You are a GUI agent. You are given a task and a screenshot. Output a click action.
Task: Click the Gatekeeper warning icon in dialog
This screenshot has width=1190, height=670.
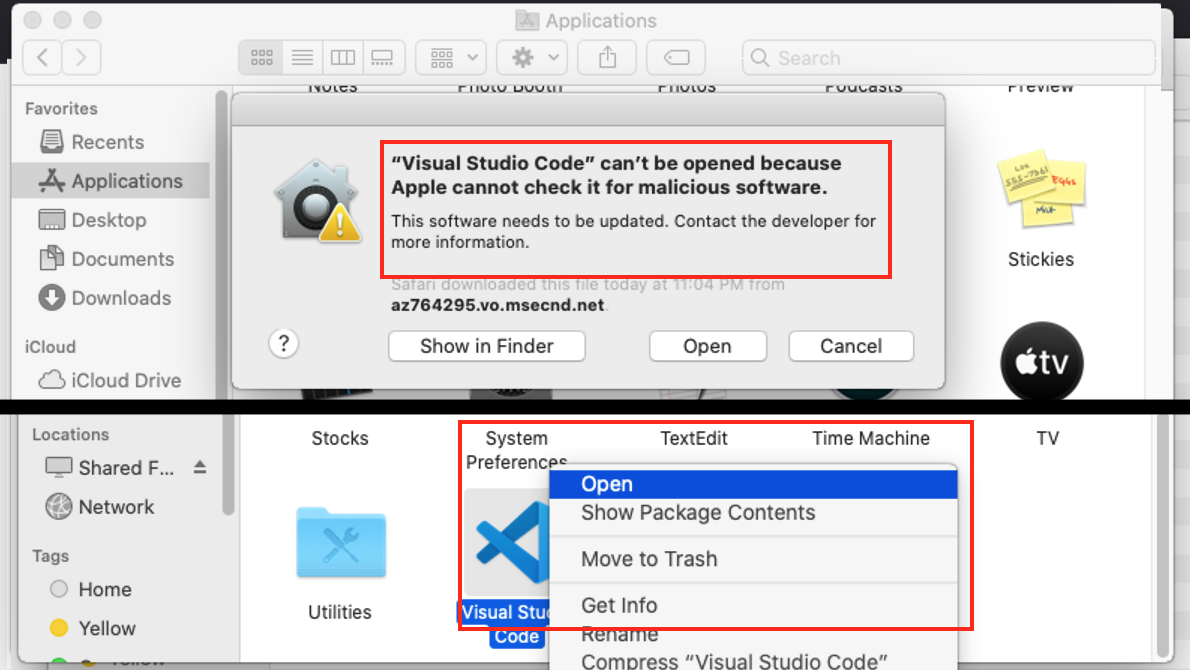pos(318,200)
